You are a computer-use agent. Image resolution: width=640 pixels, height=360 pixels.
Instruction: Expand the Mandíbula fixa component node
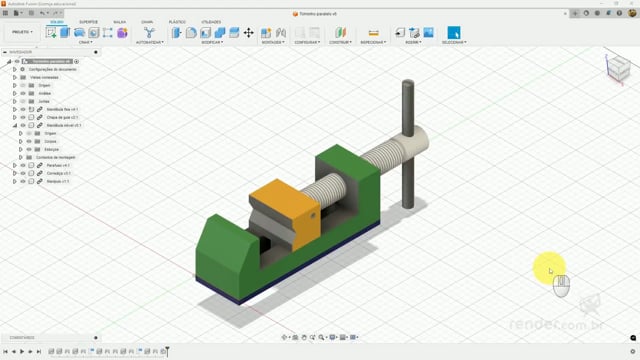(15, 109)
